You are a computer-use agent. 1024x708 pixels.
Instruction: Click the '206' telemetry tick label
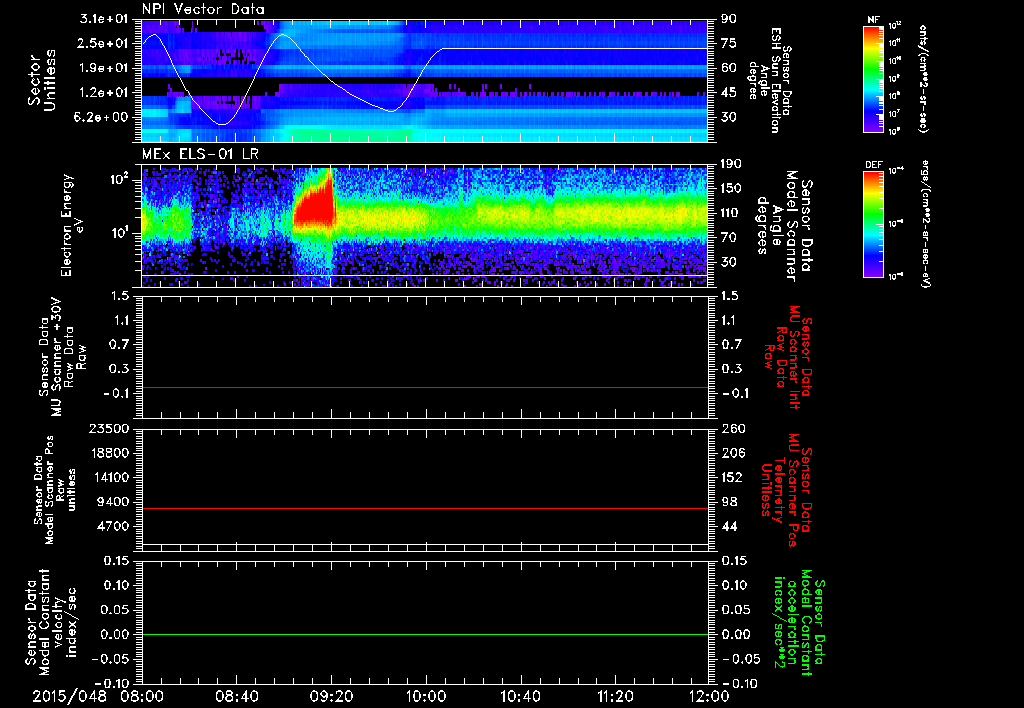732,453
